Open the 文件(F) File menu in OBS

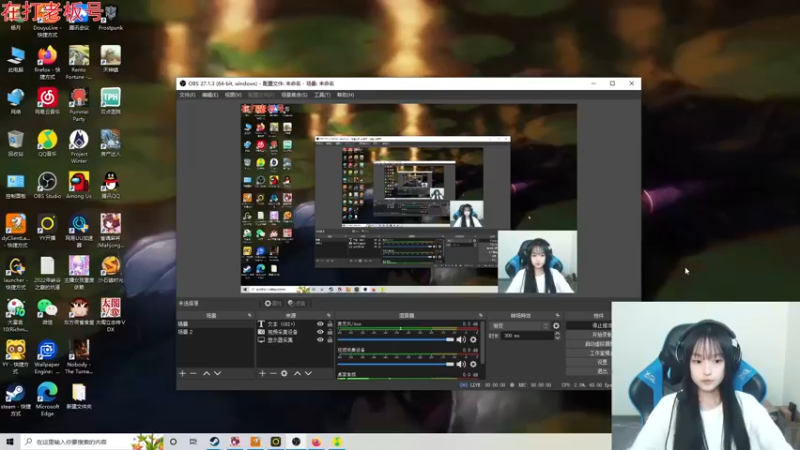[187, 95]
